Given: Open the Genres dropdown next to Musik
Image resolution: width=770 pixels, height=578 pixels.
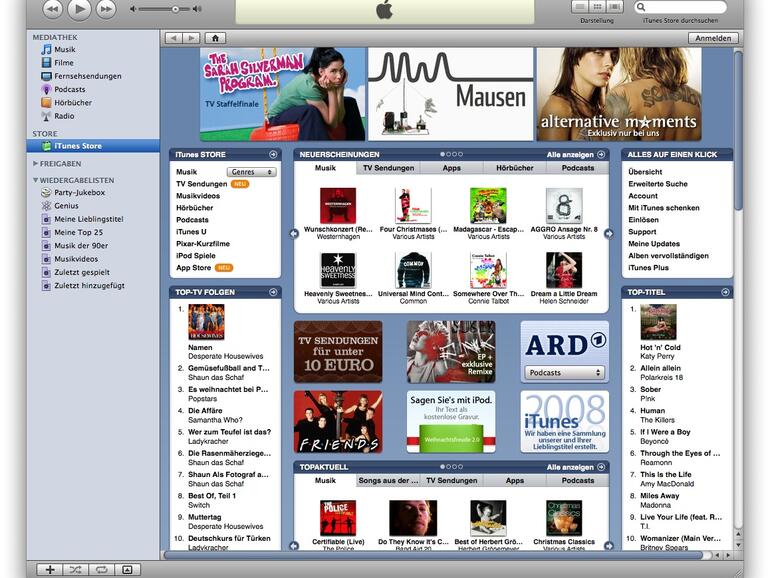Looking at the screenshot, I should point(251,172).
